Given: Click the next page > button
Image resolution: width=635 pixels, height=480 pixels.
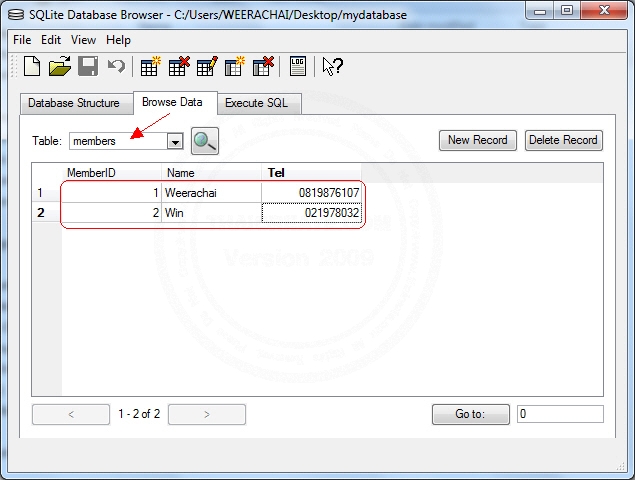Looking at the screenshot, I should pos(207,414).
